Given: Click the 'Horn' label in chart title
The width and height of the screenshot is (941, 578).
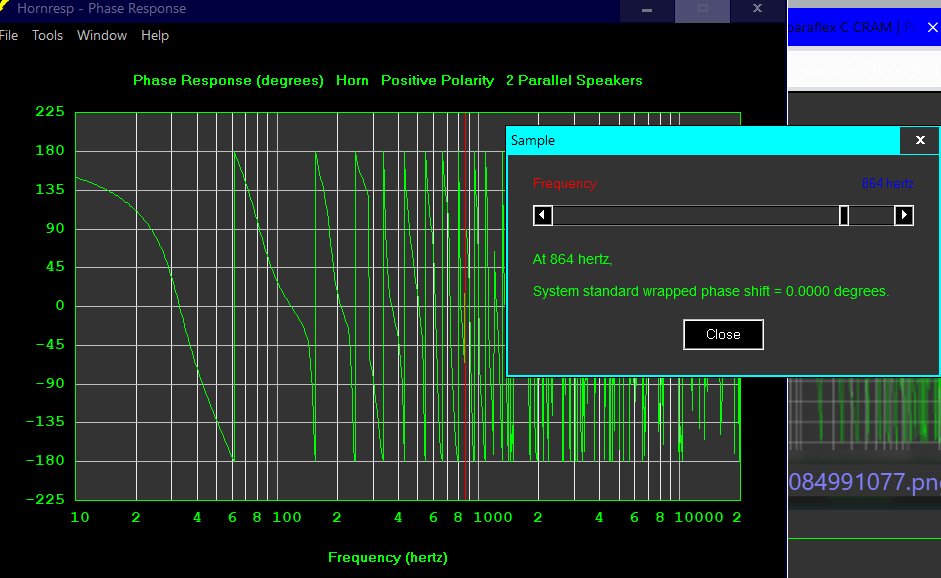Looking at the screenshot, I should 352,80.
